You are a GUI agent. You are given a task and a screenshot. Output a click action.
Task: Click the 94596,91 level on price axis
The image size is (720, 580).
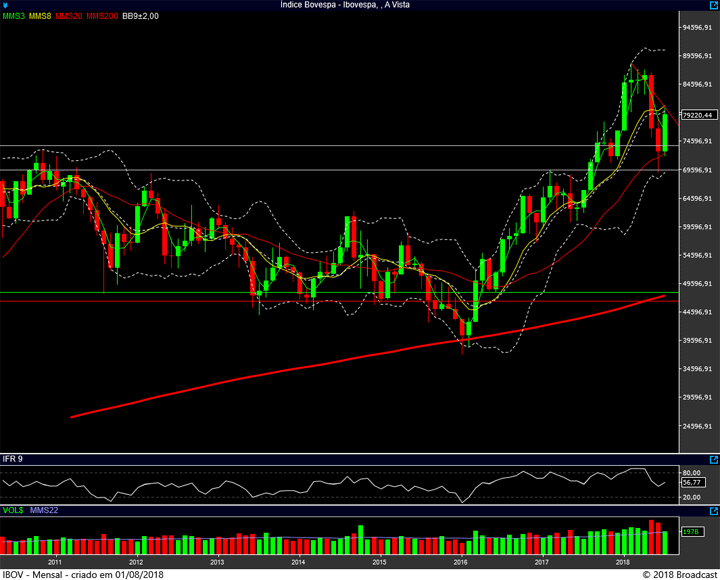(698, 28)
